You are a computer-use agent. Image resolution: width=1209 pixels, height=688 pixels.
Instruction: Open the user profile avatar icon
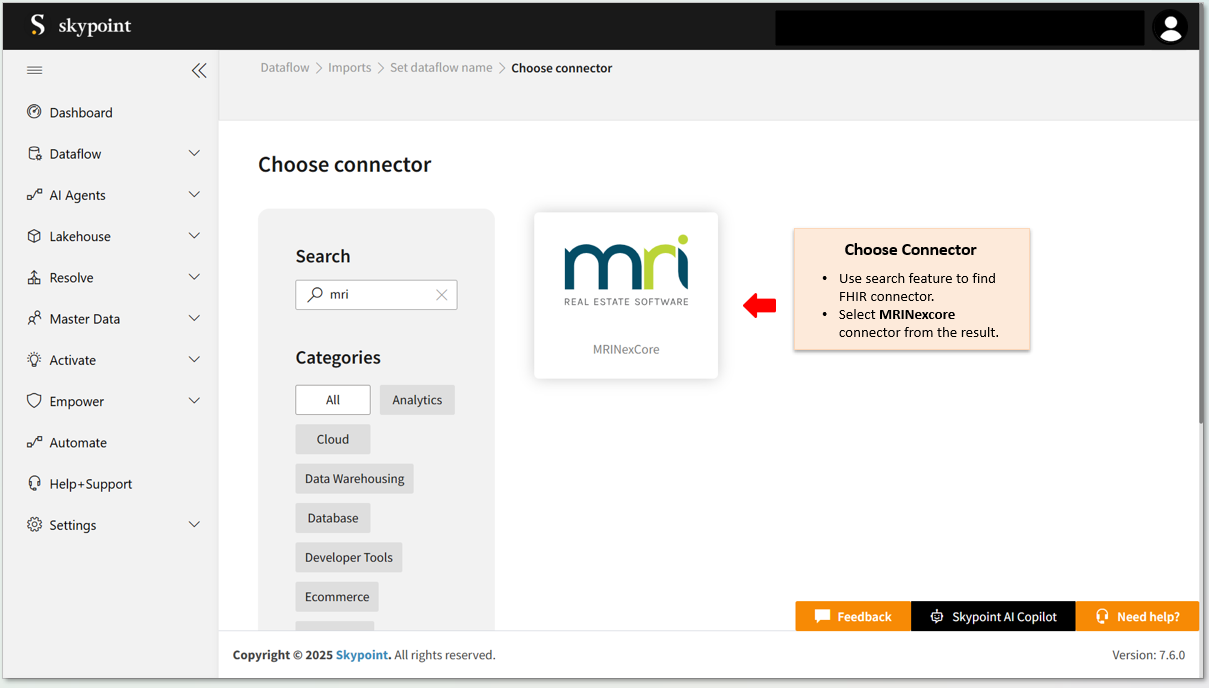(1170, 27)
